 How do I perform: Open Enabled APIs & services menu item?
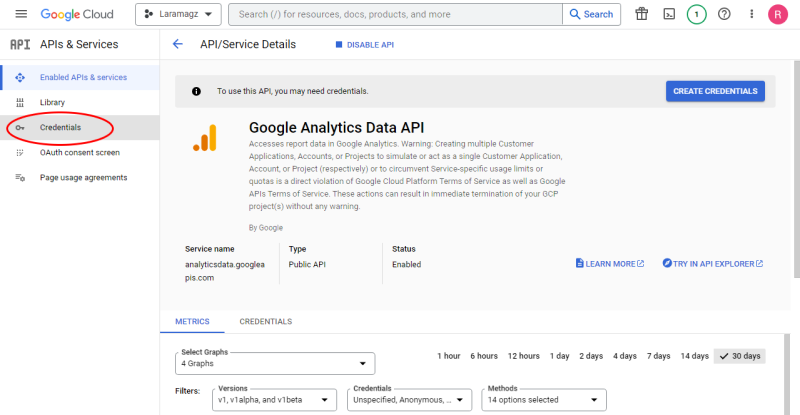pos(80,78)
